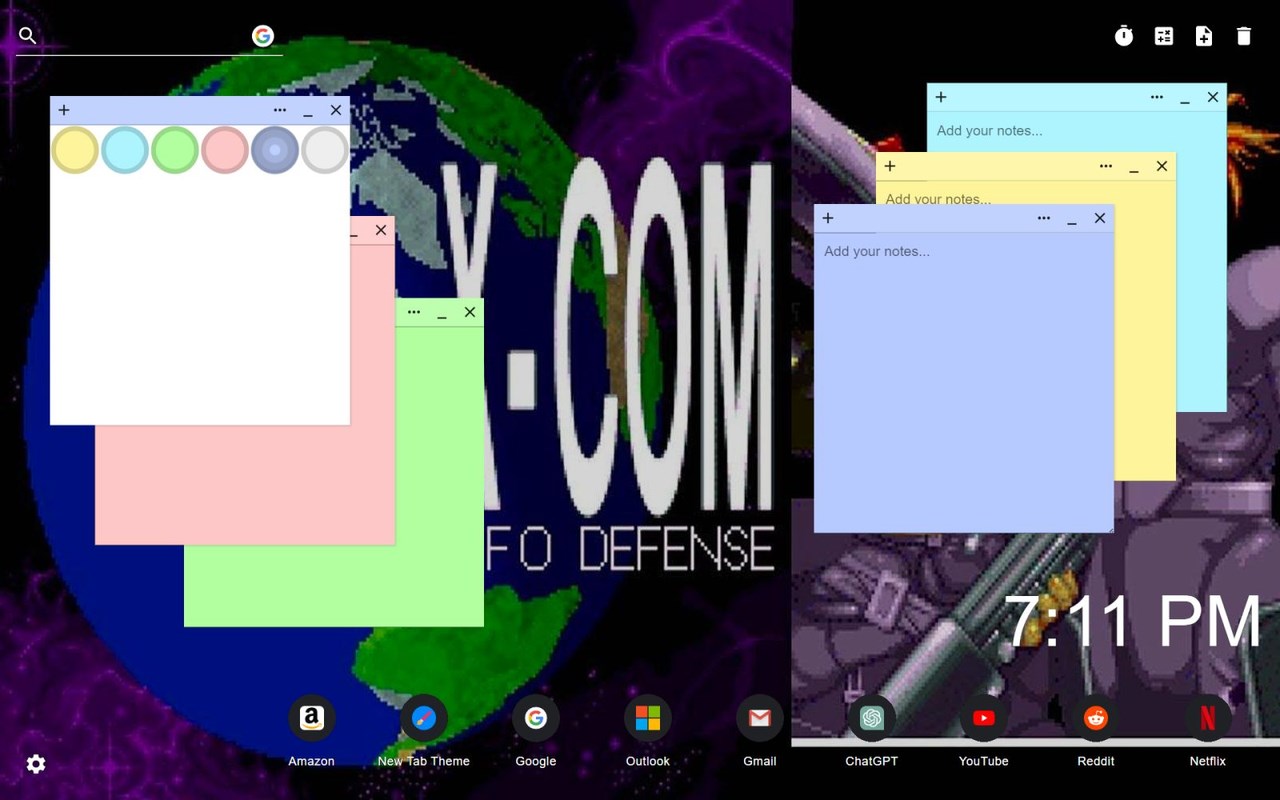
Task: Click into the cyan note text area
Action: click(1076, 131)
